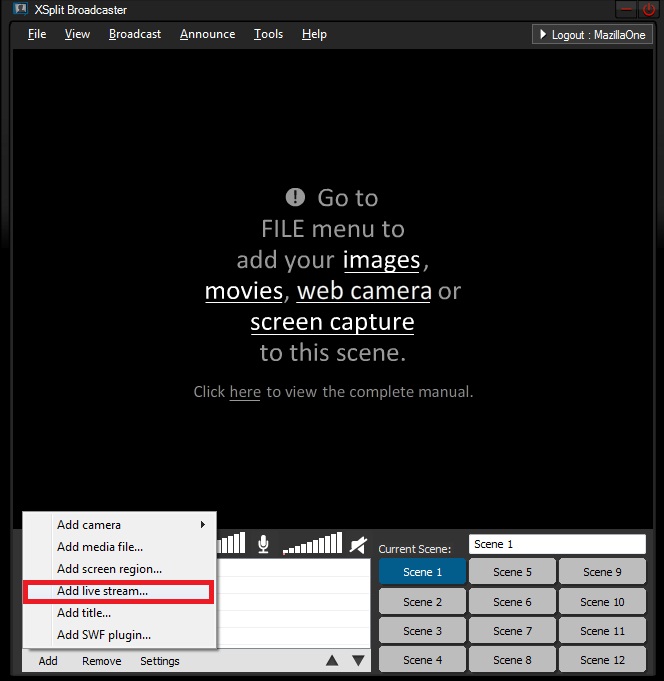Follow the screen capture link
Screen dimensions: 664x681
point(332,322)
